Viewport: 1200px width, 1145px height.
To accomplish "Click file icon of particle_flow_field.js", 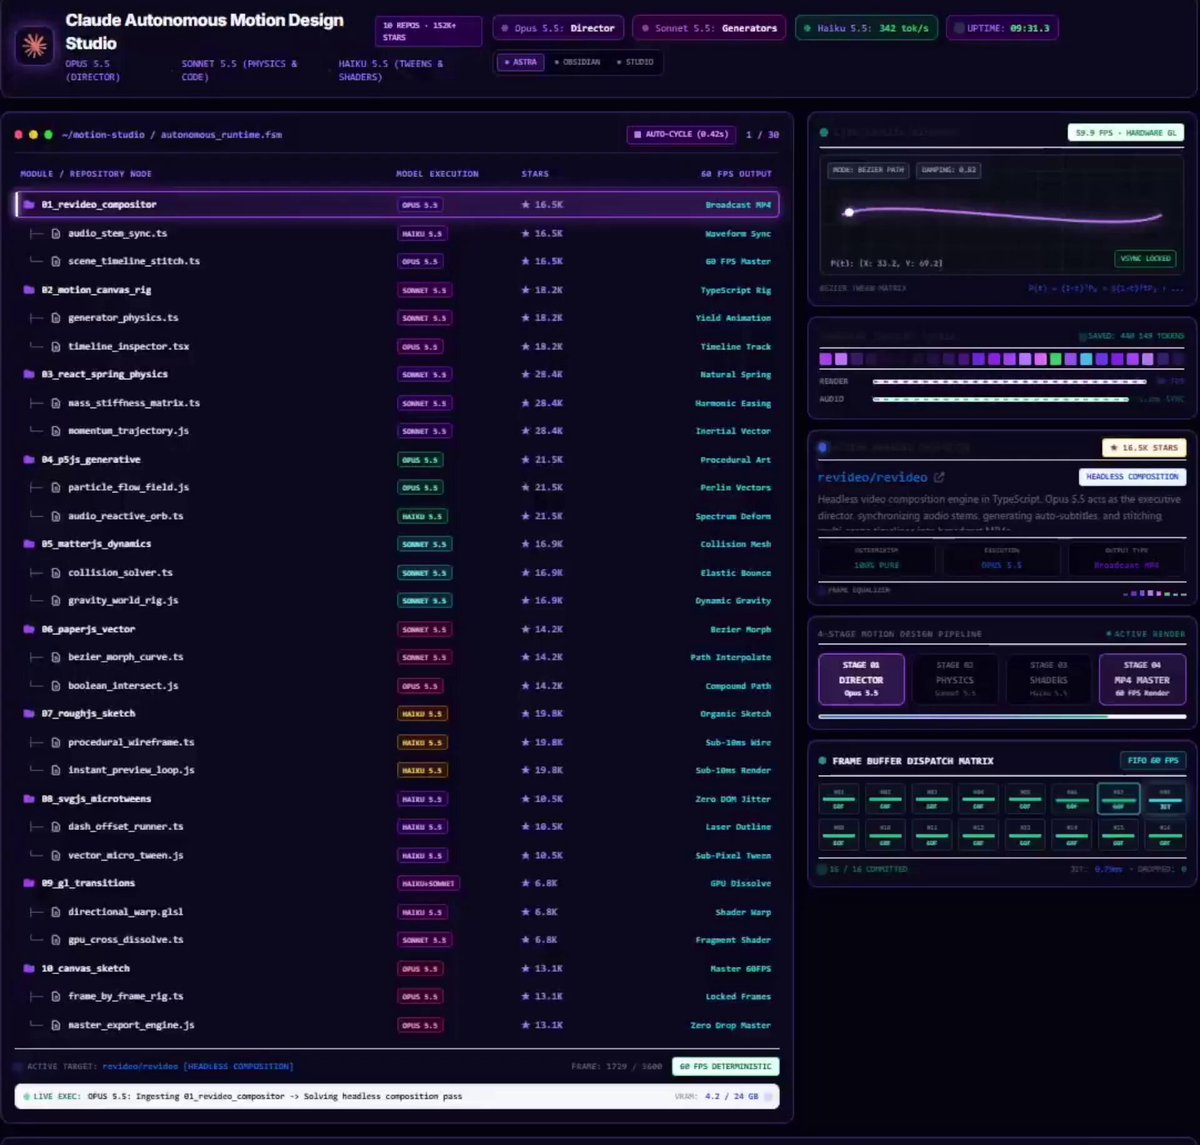I will (x=56, y=488).
